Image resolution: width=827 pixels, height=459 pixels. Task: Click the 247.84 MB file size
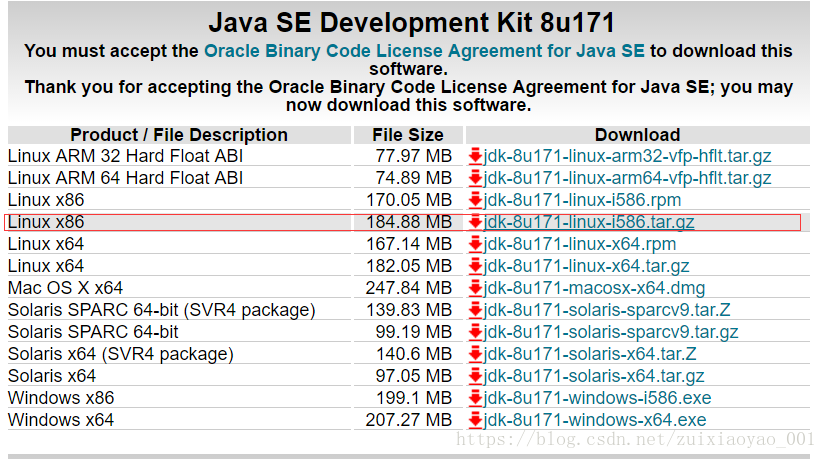click(x=409, y=288)
